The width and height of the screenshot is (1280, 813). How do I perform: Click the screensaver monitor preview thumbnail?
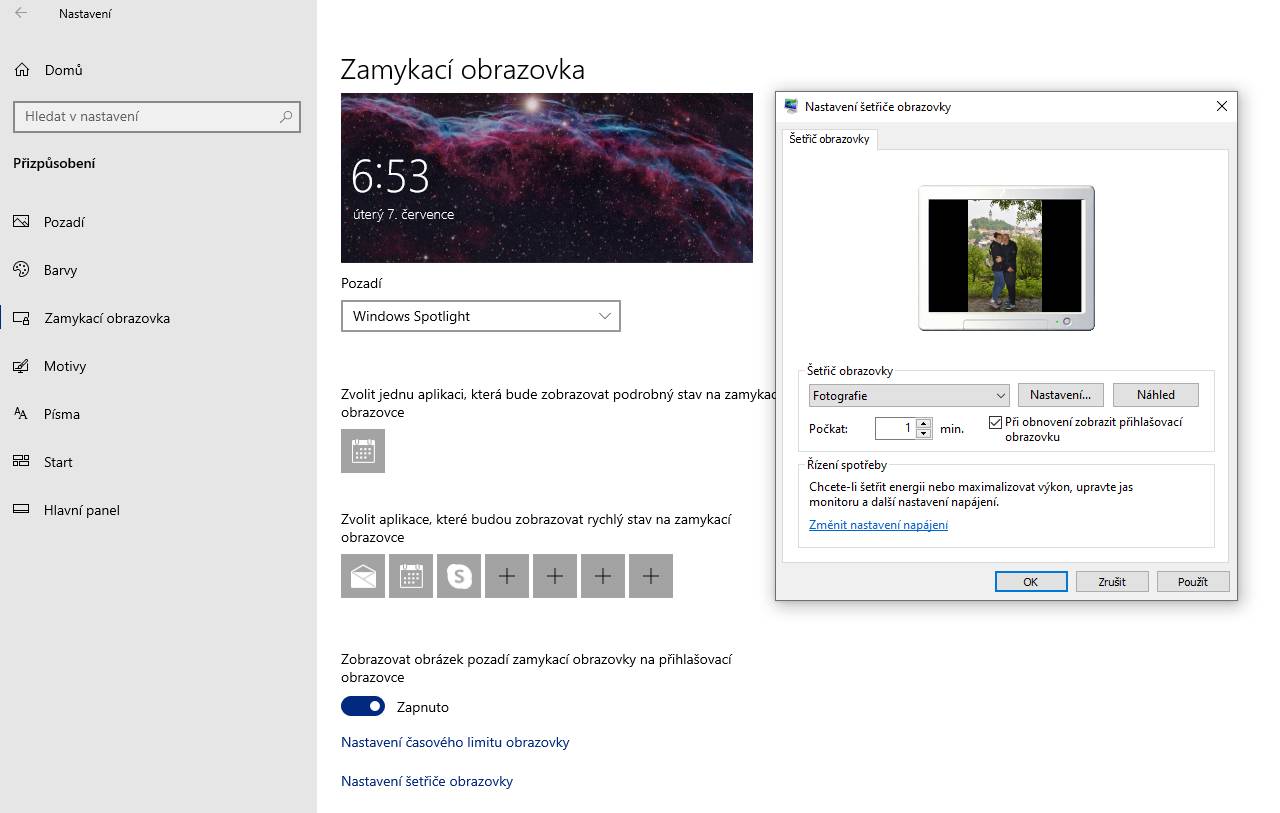point(1006,257)
